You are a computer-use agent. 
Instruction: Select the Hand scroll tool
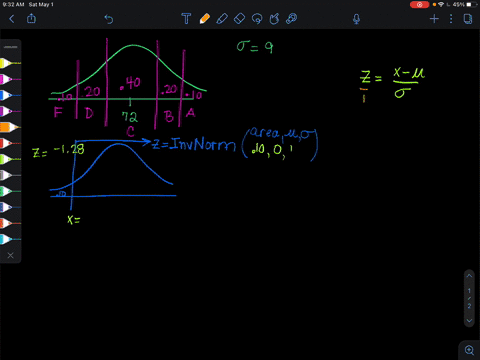point(274,19)
